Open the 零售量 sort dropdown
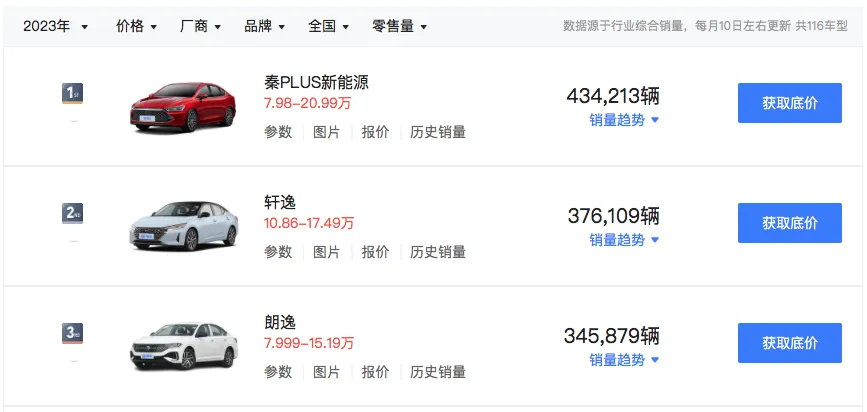Image resolution: width=867 pixels, height=412 pixels. 399,26
